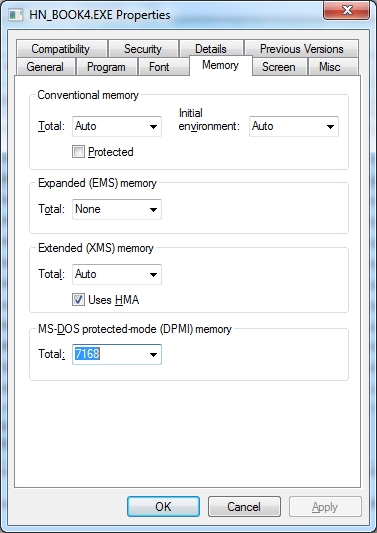Click the Cancel button

(244, 506)
